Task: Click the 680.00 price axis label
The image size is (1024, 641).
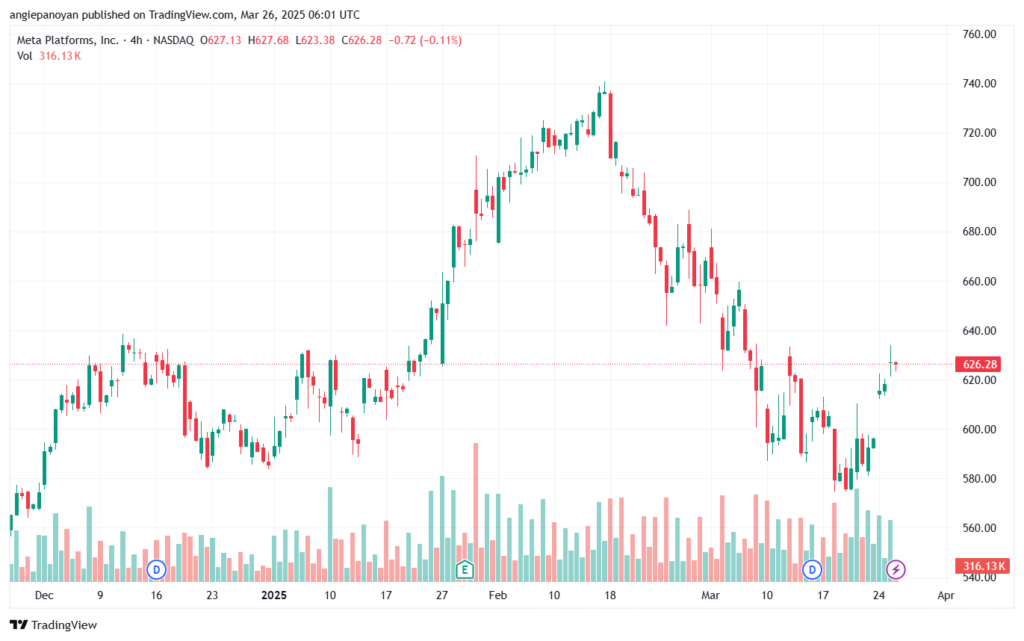Action: click(980, 232)
